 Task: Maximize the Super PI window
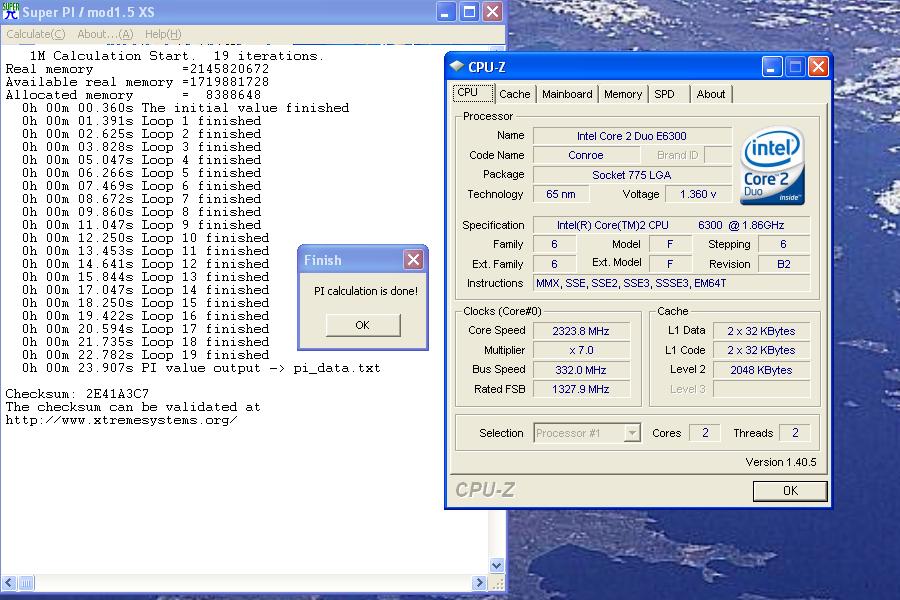(469, 11)
